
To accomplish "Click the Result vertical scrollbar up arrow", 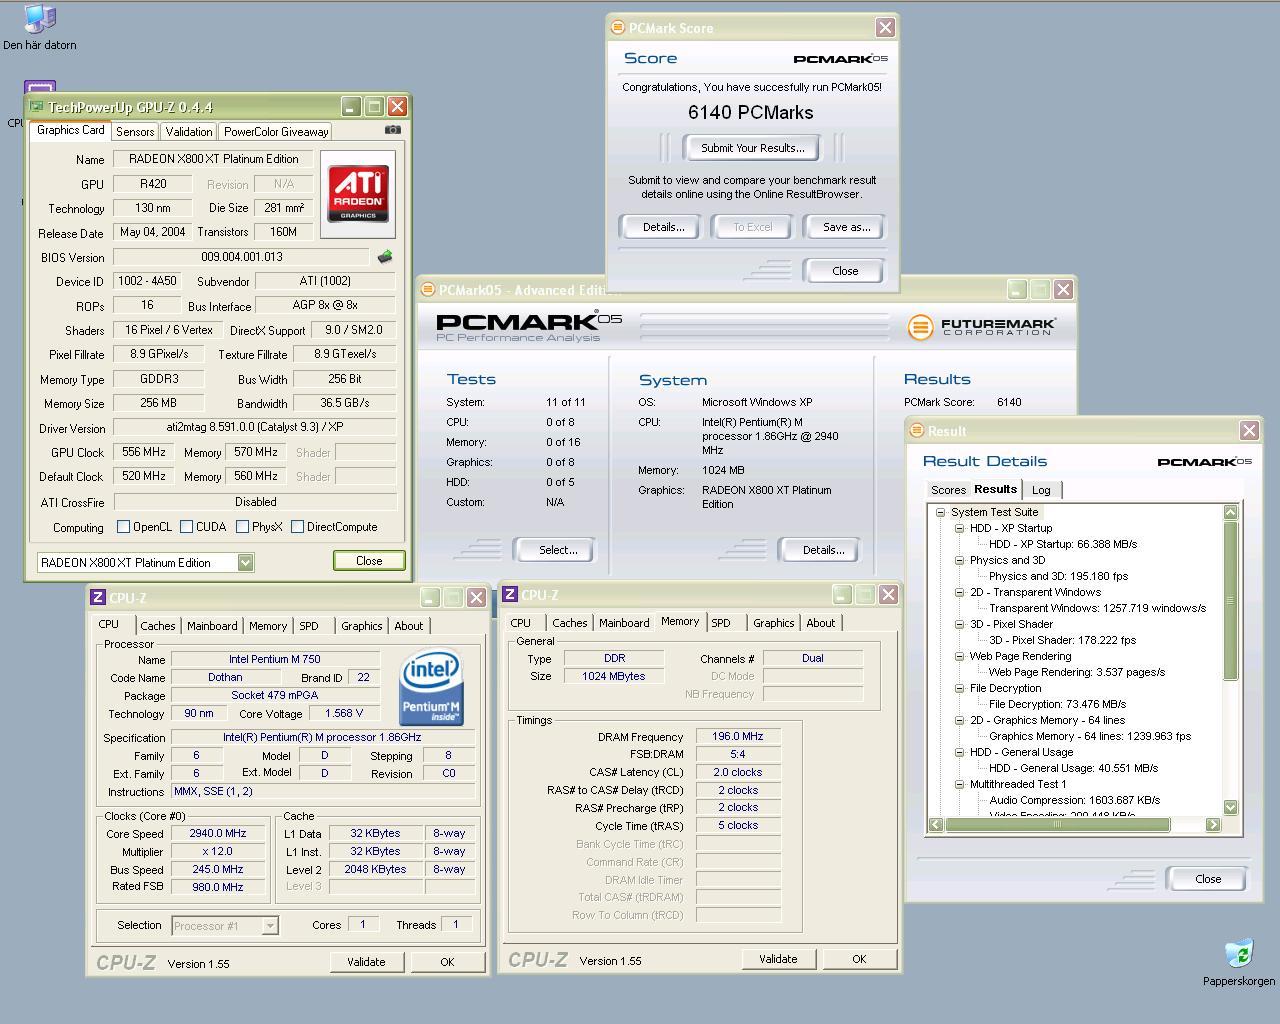I will tap(1231, 512).
